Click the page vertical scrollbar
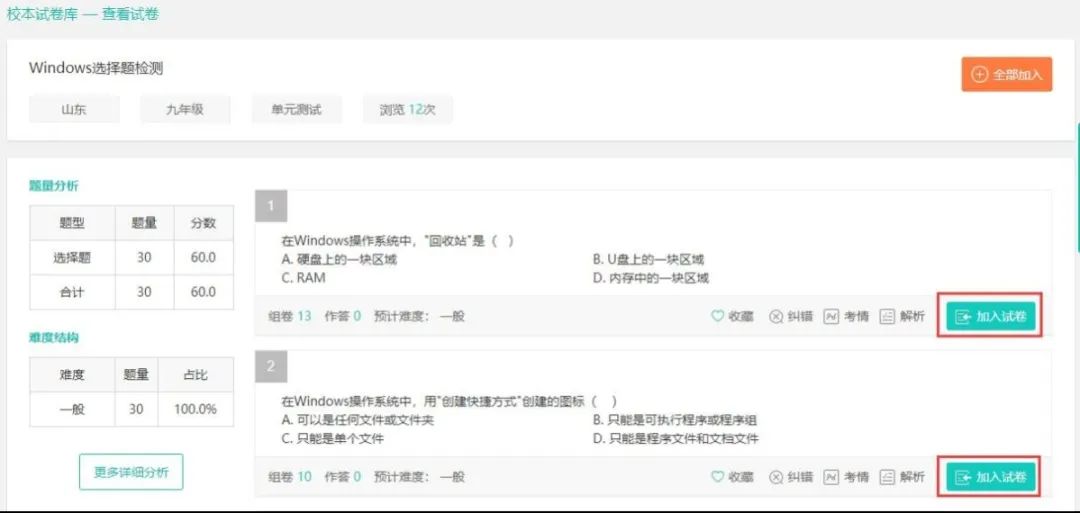 1077,186
